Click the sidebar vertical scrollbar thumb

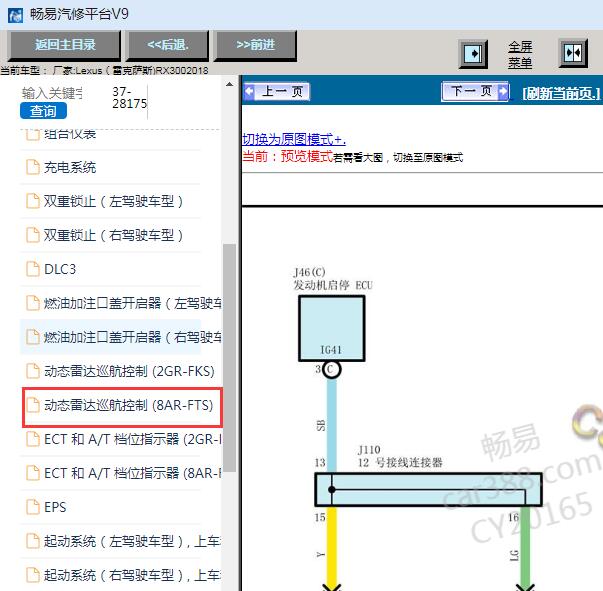click(x=230, y=358)
